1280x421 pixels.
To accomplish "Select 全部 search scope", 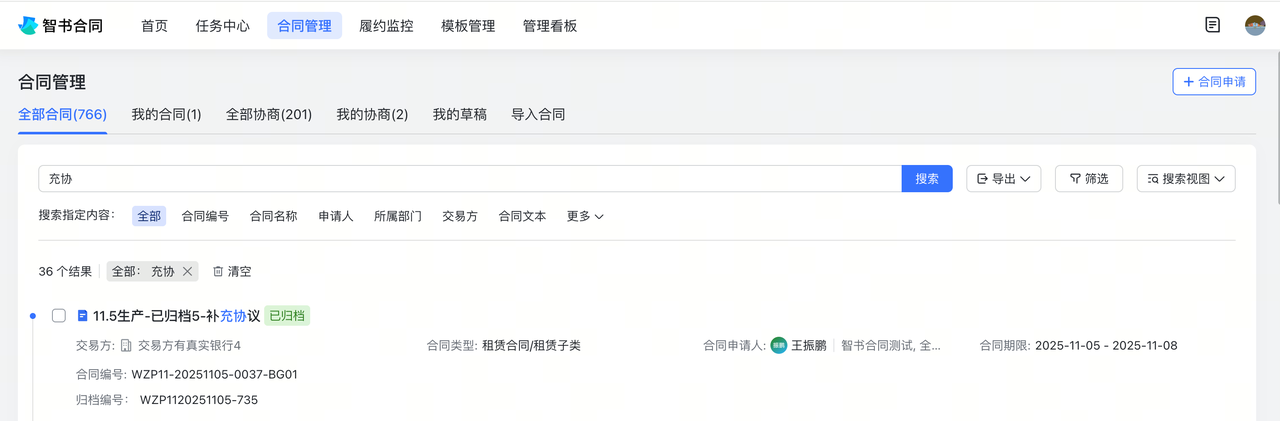I will click(149, 216).
